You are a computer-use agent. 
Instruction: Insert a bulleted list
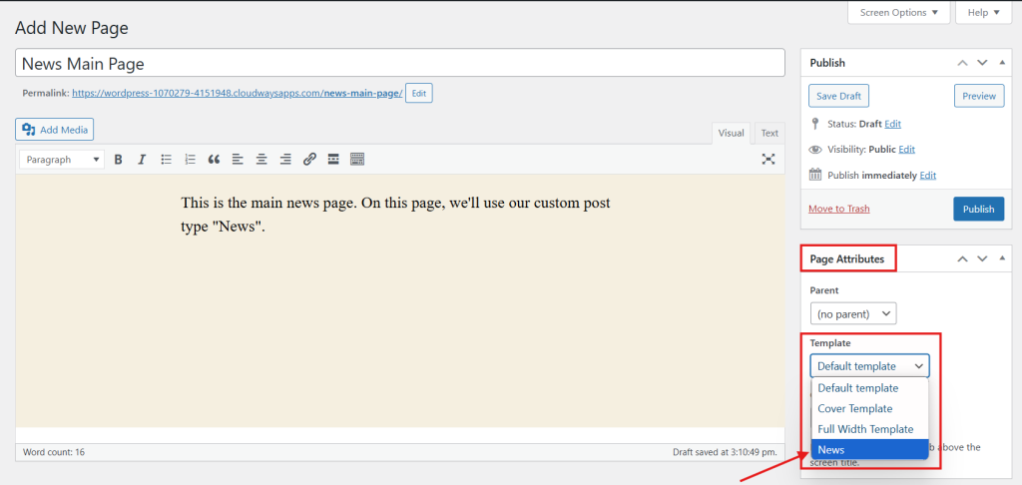[166, 159]
